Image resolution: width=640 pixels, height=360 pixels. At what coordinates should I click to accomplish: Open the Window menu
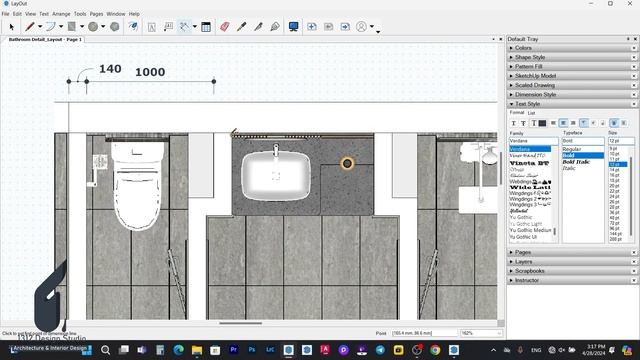pyautogui.click(x=116, y=14)
